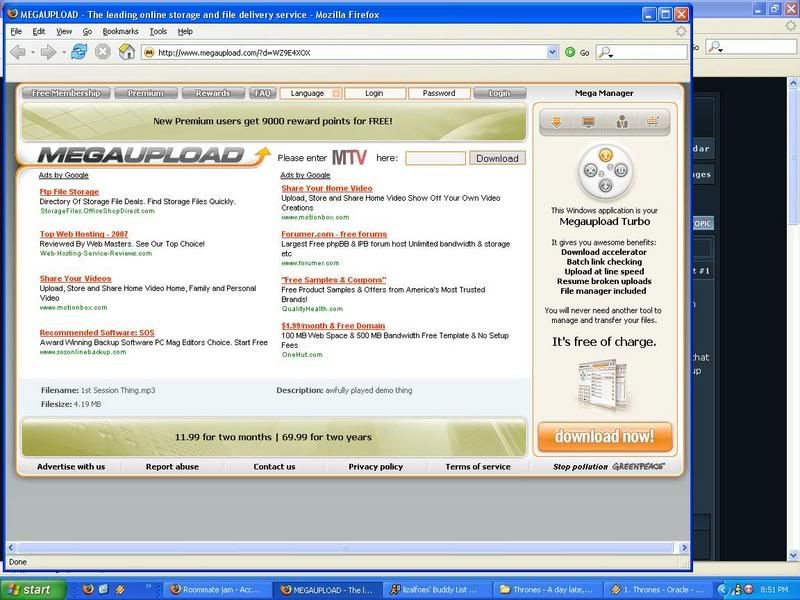Image resolution: width=800 pixels, height=600 pixels.
Task: Click the pause button on the round controller
Action: (620, 171)
